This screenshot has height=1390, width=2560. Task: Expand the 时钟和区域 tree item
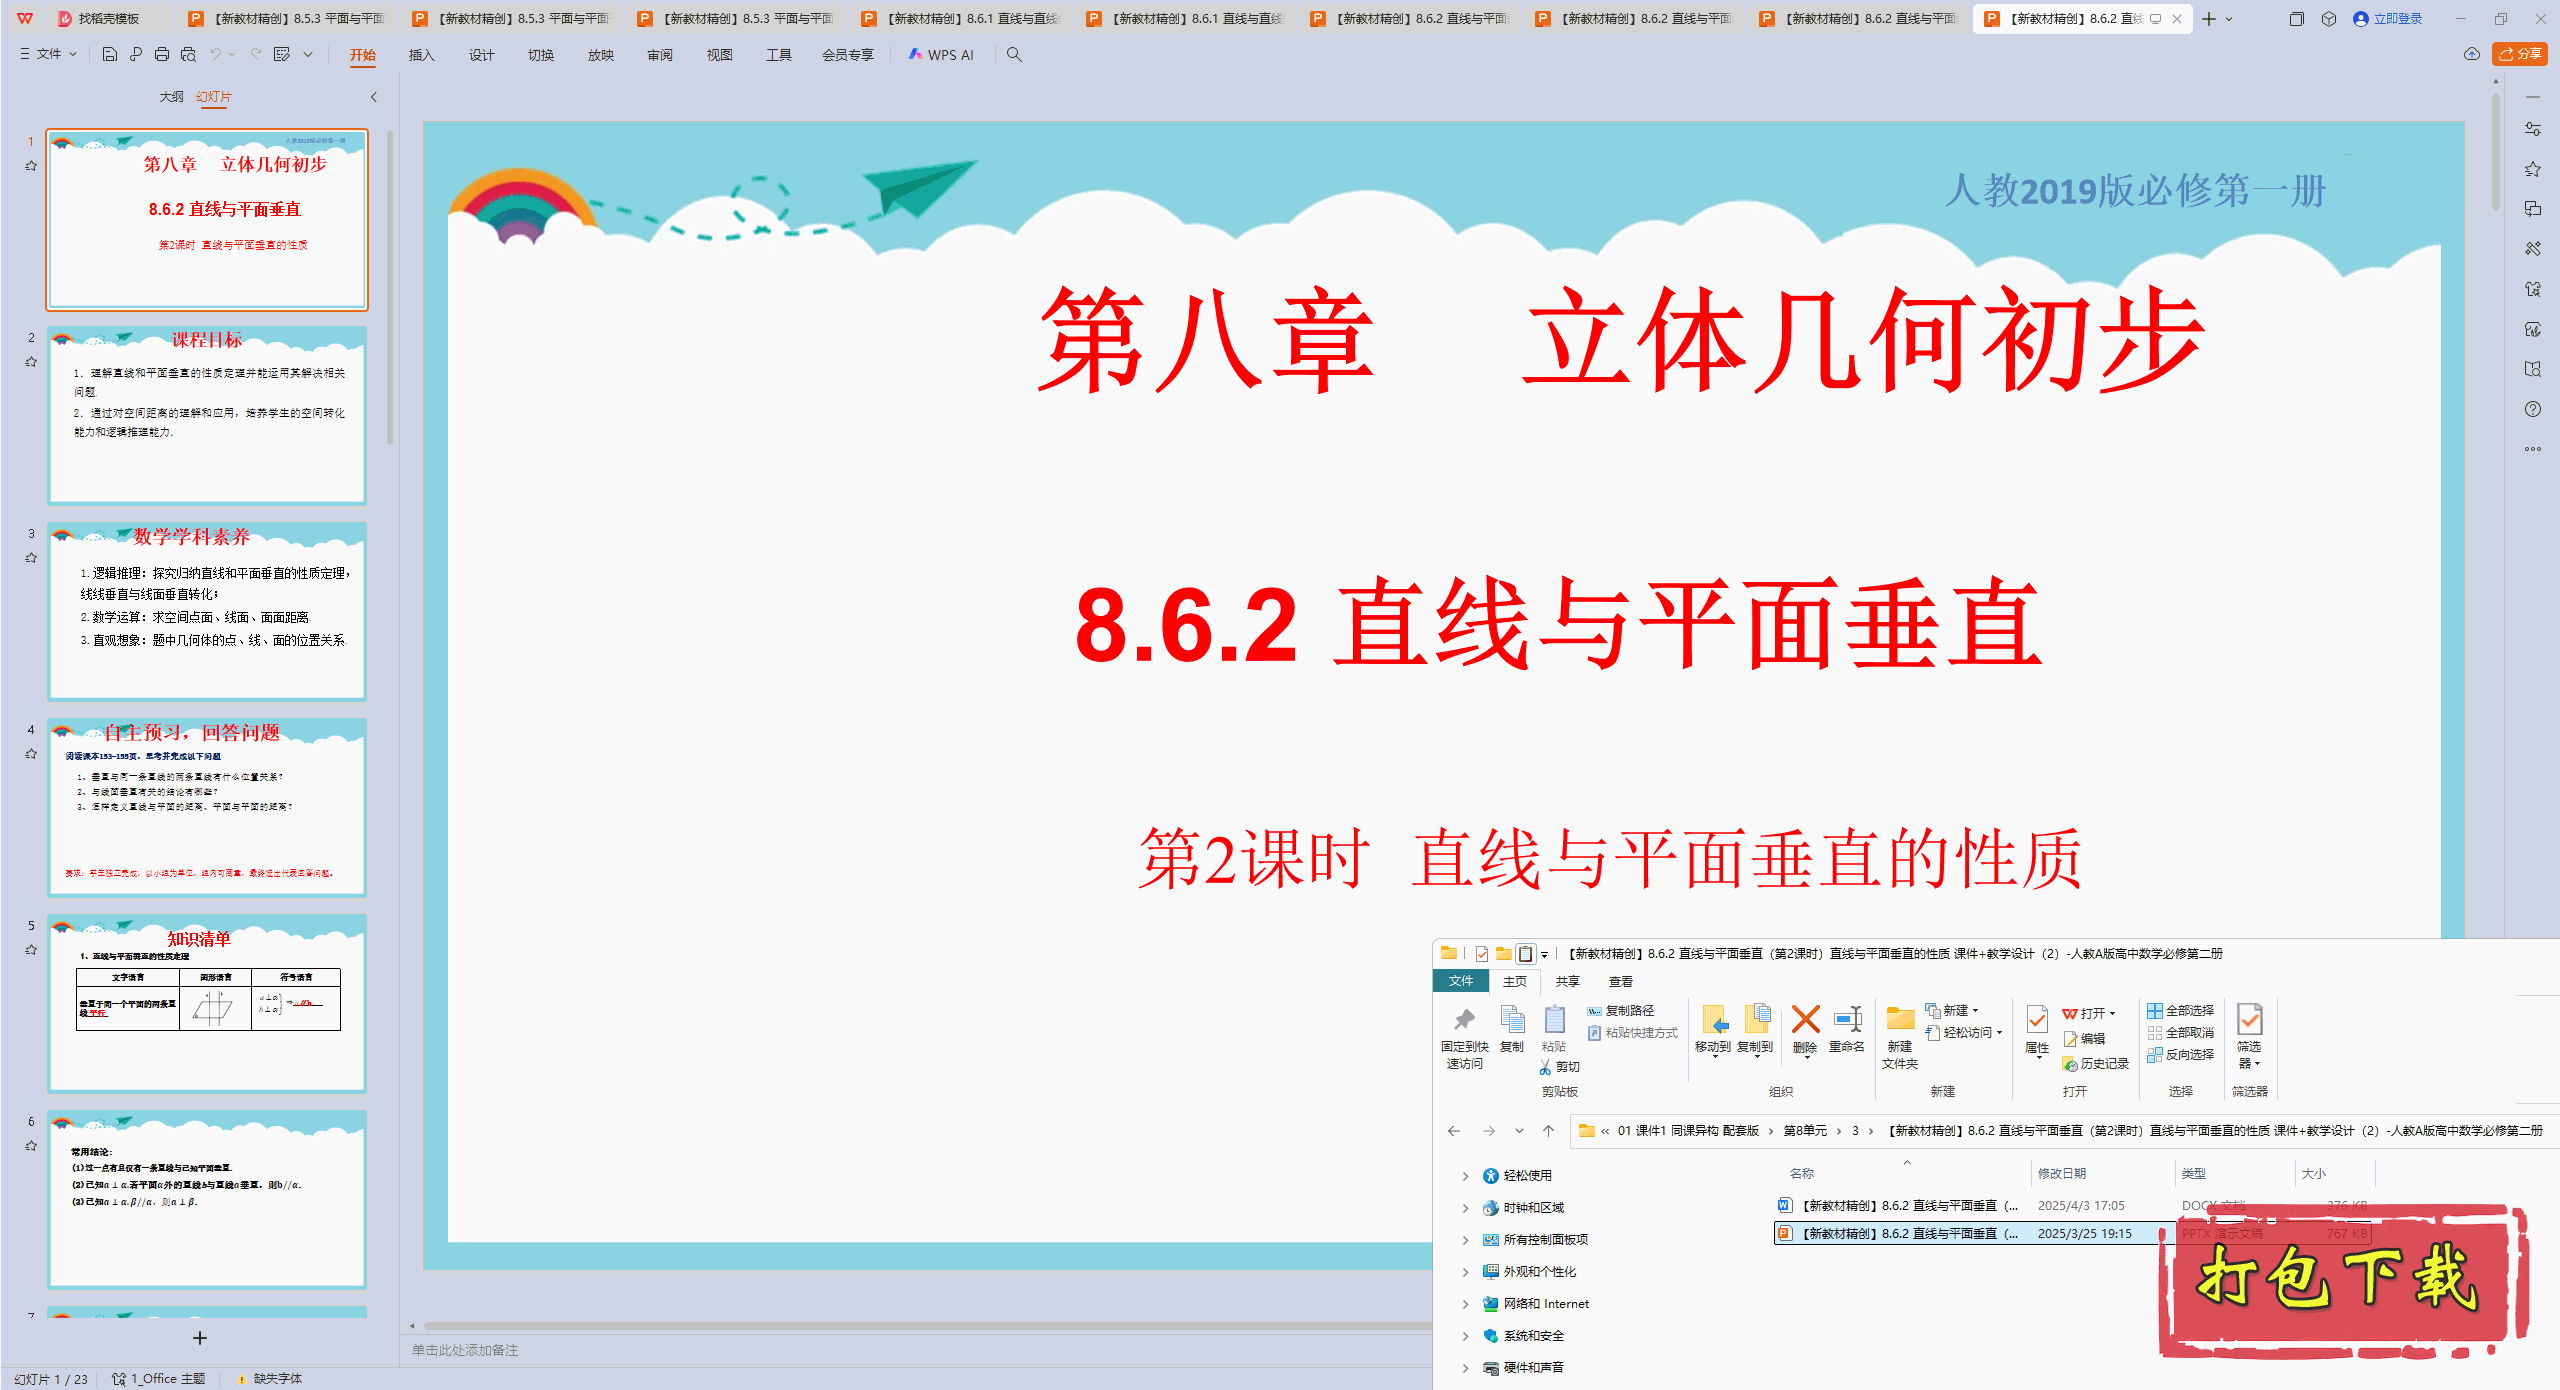coord(1466,1208)
